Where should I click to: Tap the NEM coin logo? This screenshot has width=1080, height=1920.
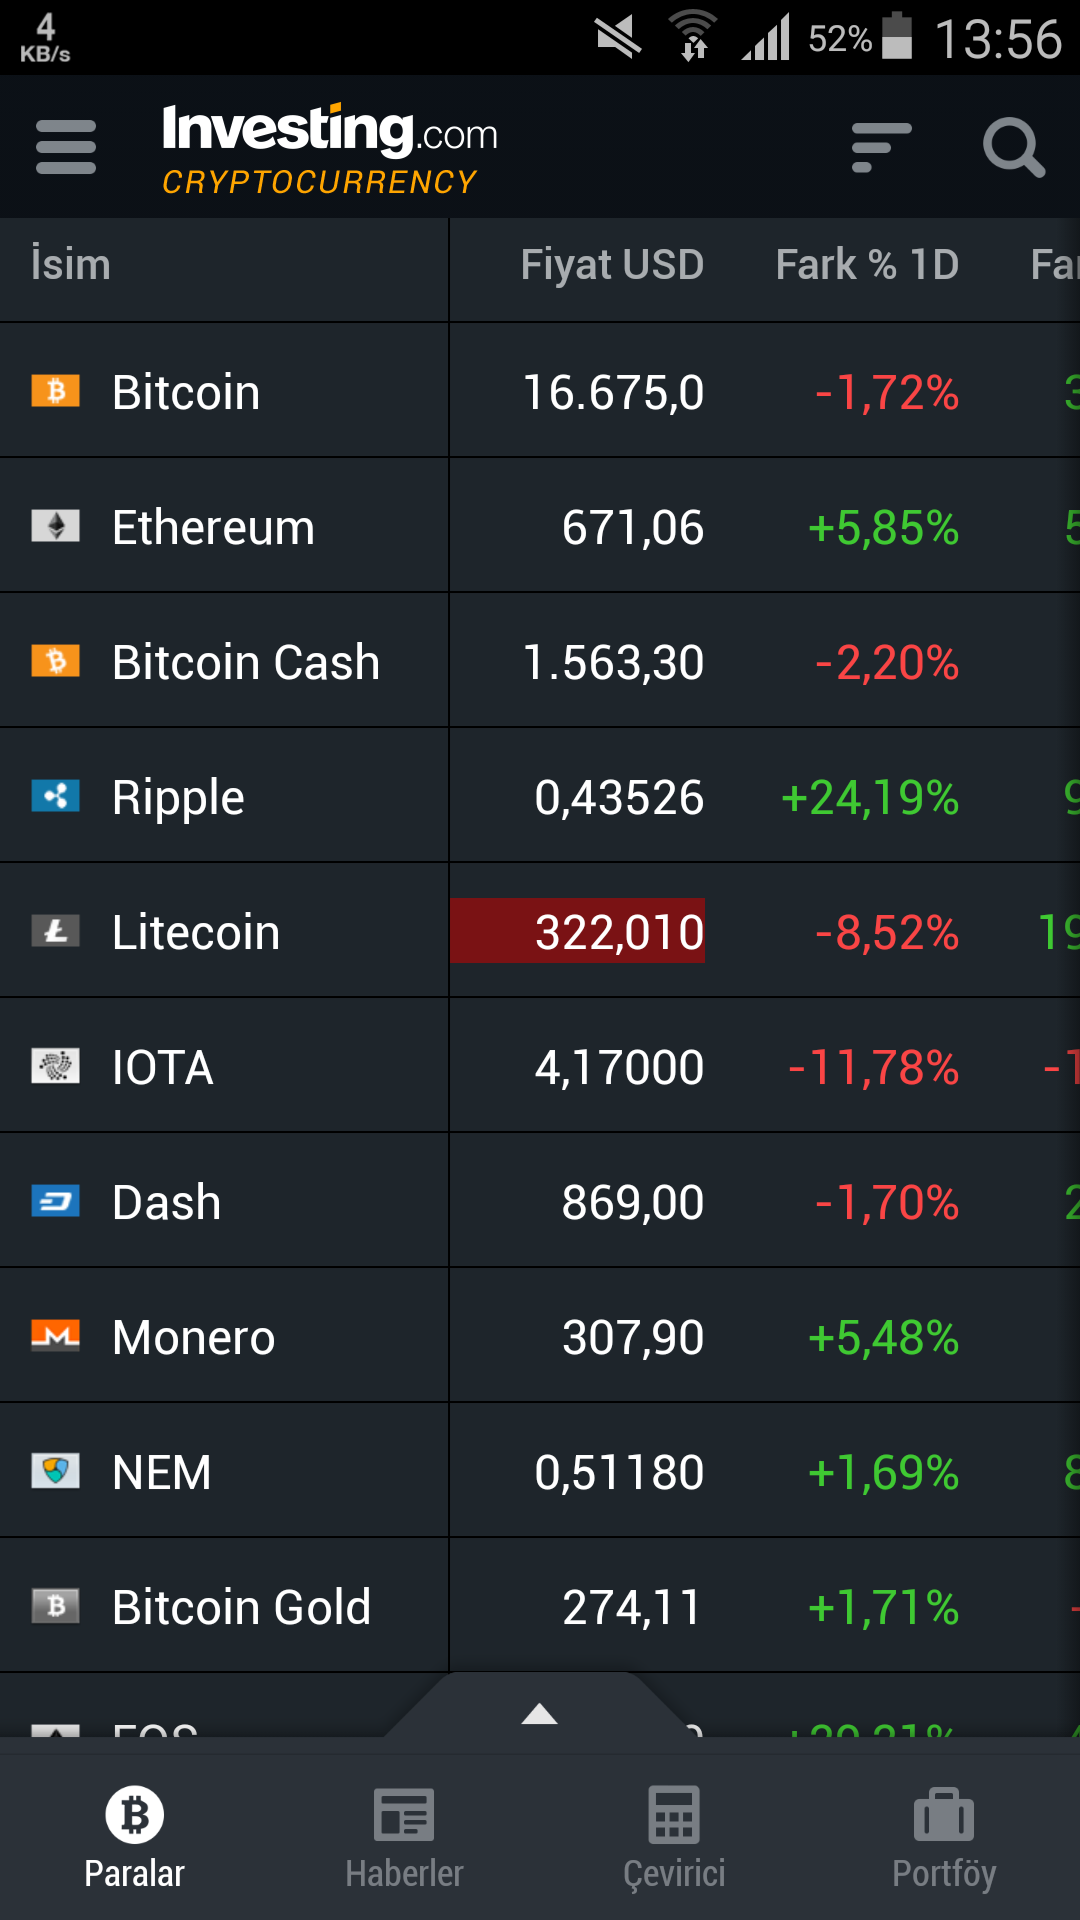(x=56, y=1471)
